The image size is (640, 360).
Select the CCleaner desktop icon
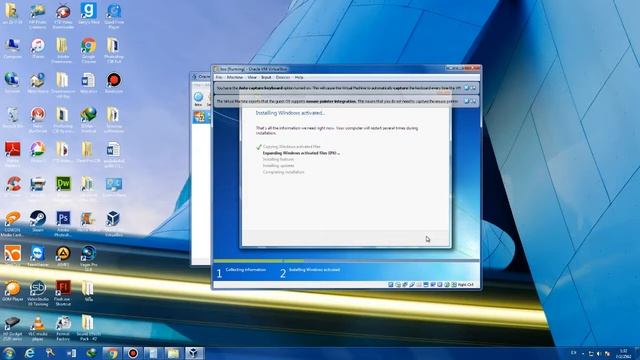tap(12, 187)
